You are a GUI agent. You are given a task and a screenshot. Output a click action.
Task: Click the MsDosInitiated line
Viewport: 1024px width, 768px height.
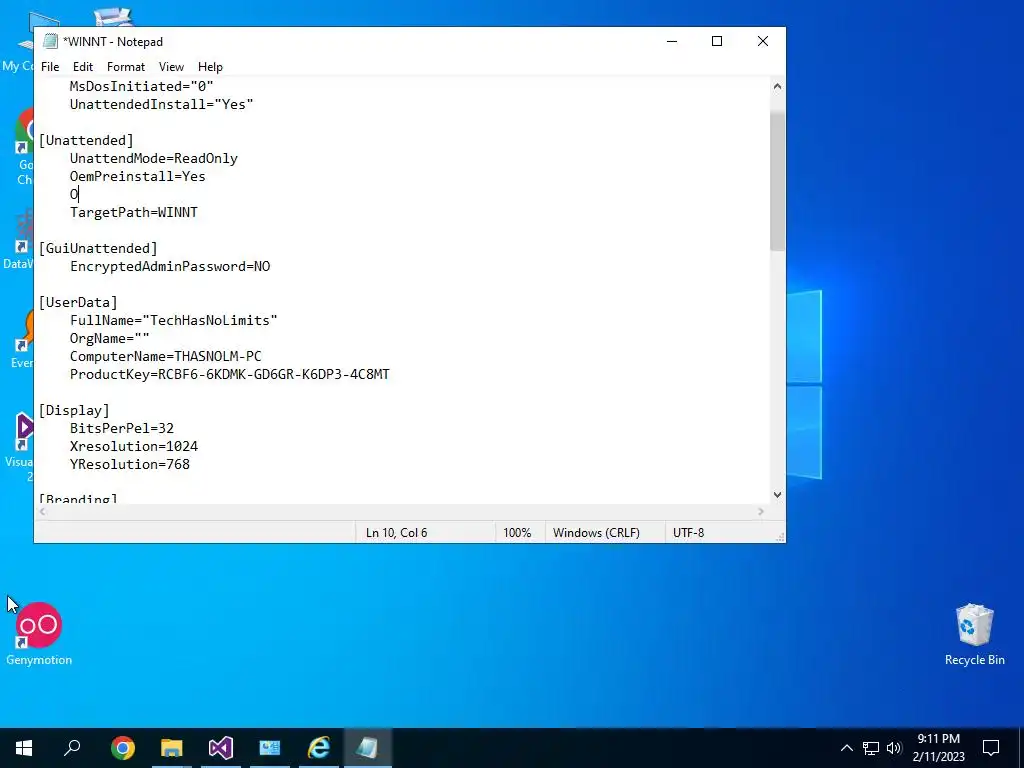[141, 86]
